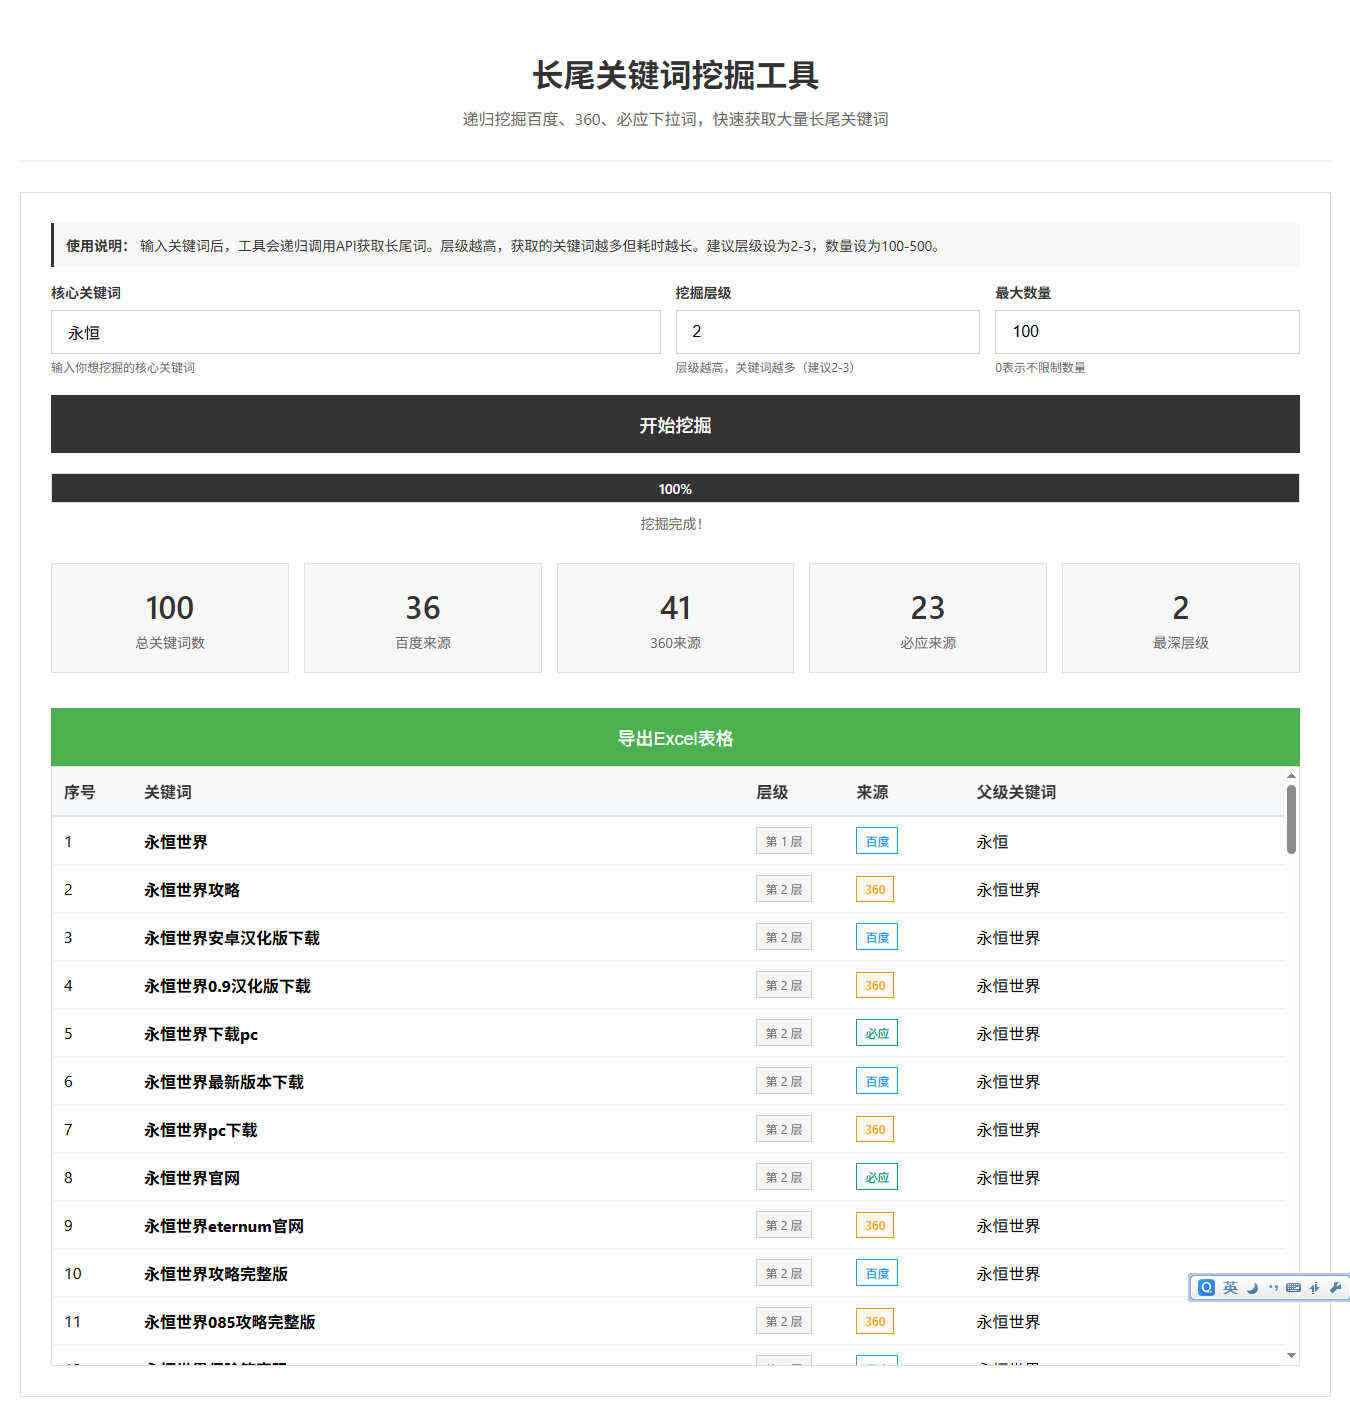This screenshot has height=1416, width=1350.
Task: Click the 100% progress bar
Action: pos(675,488)
